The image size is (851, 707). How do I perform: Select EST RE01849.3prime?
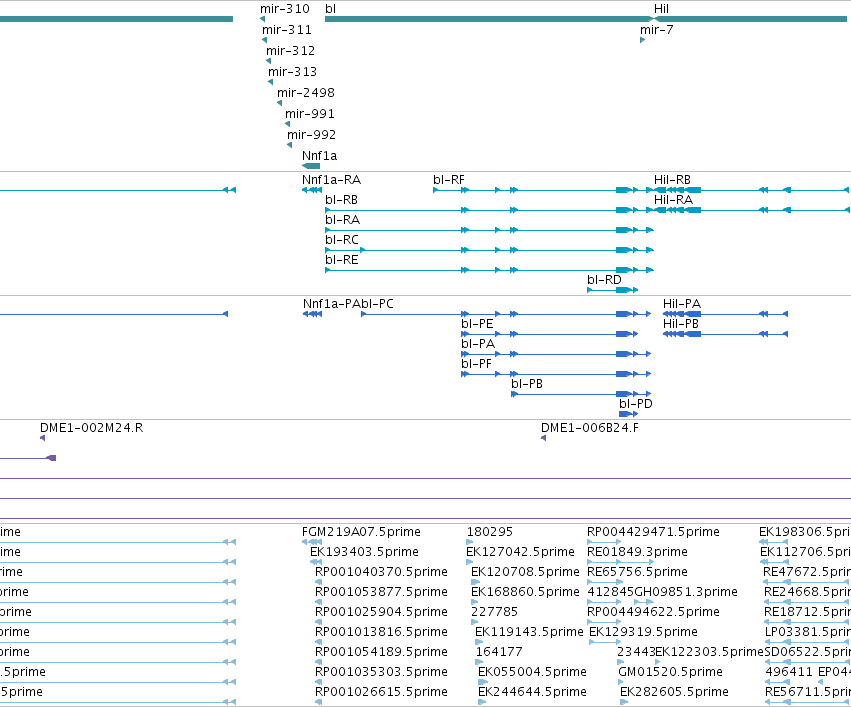pos(637,552)
